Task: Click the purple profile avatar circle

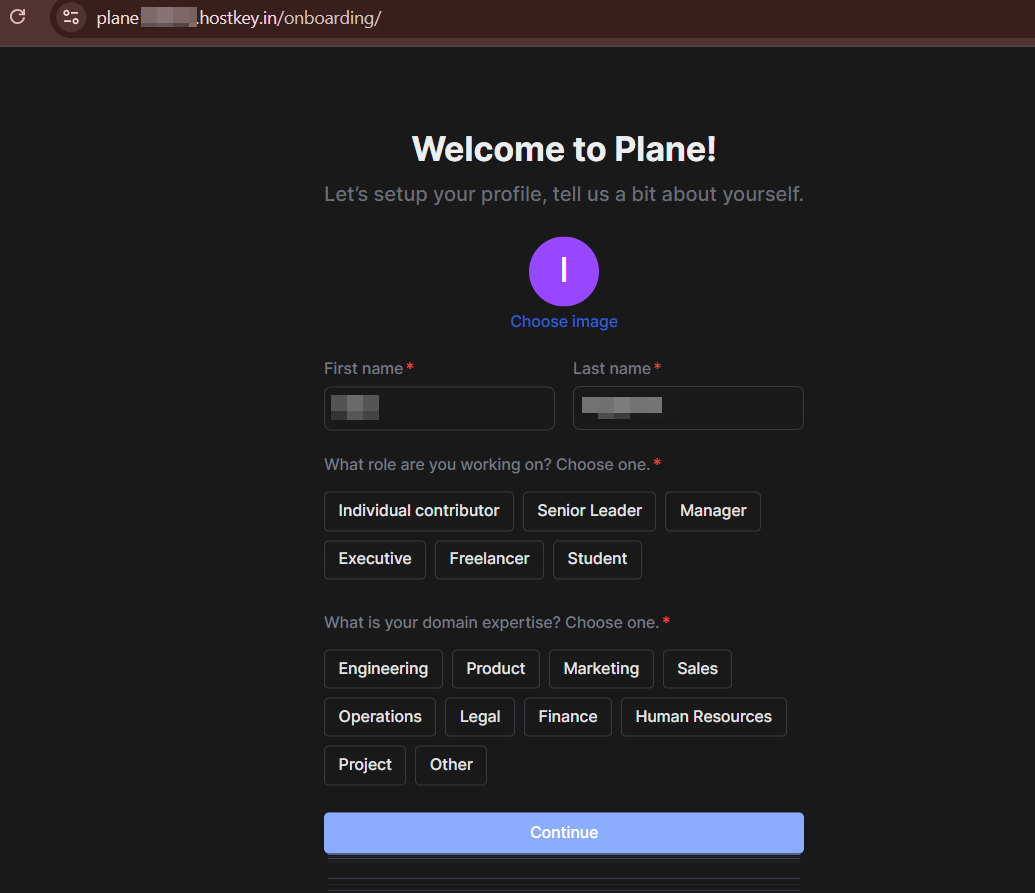Action: pyautogui.click(x=564, y=271)
